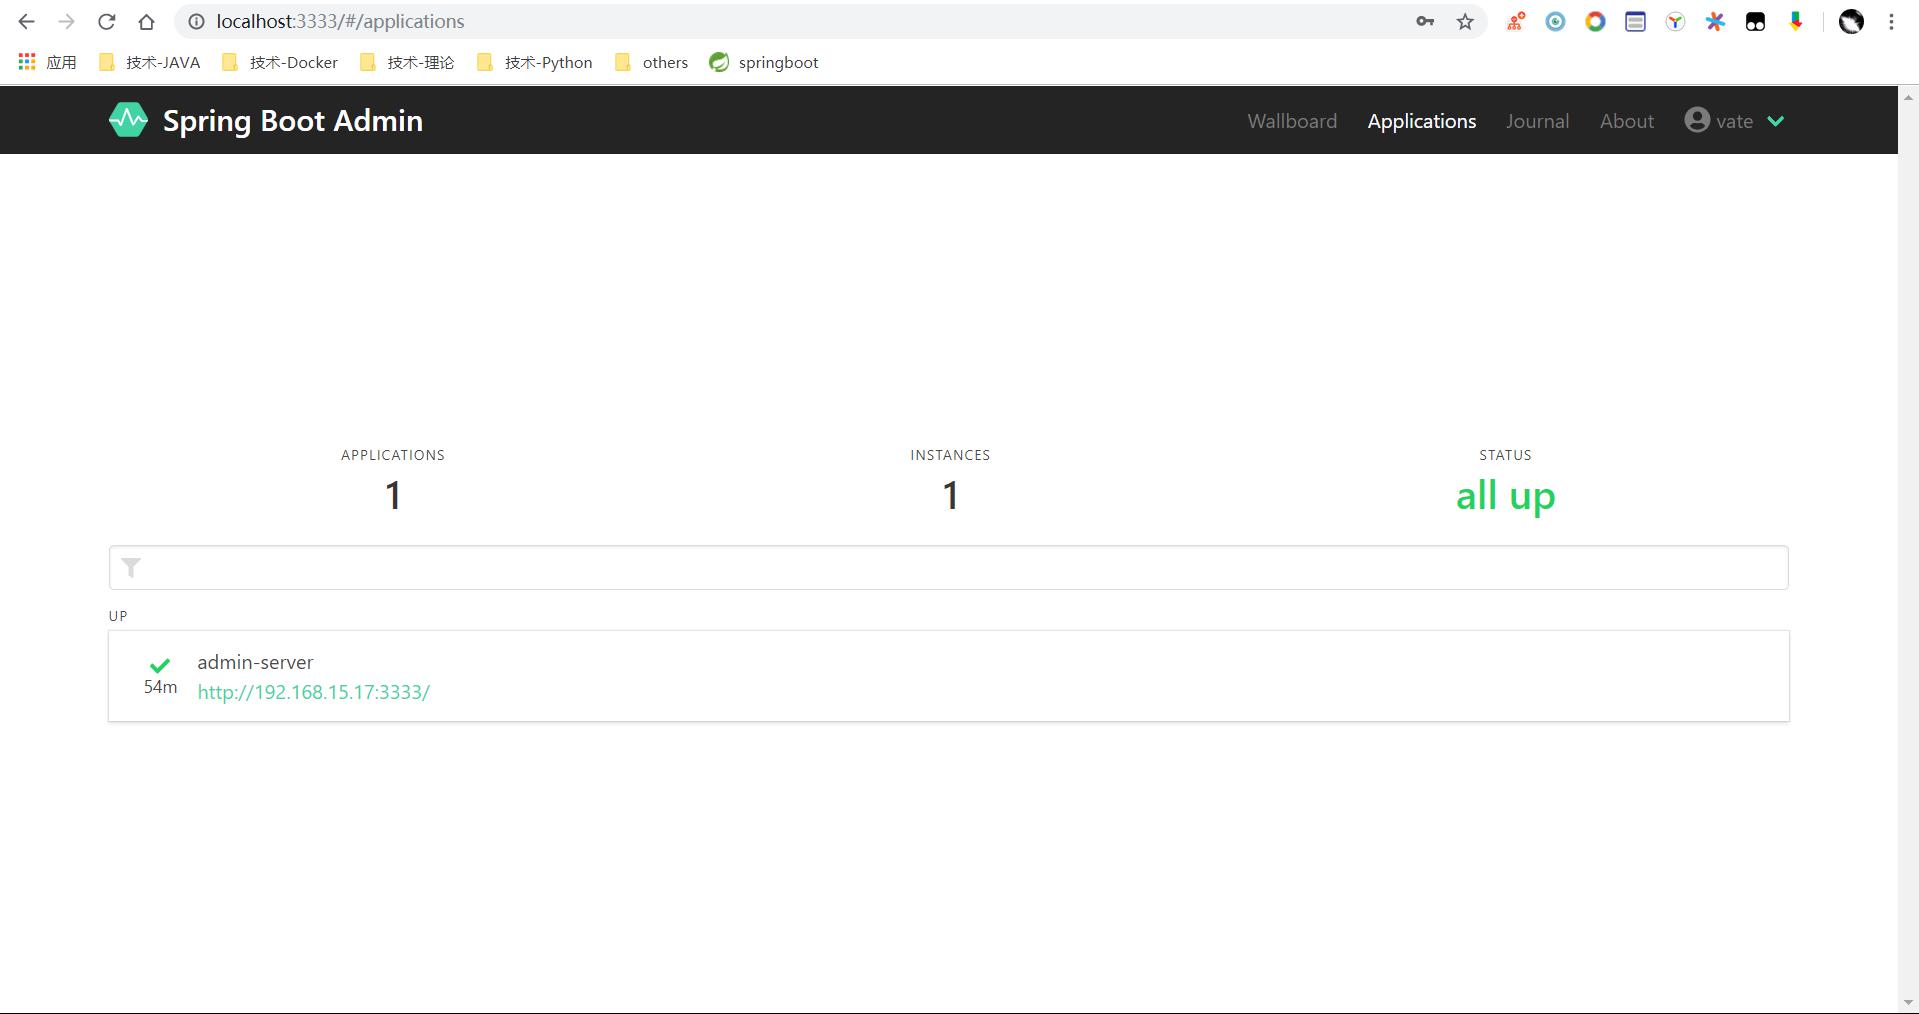The width and height of the screenshot is (1919, 1014).
Task: Open the 技术-JAVA bookmark folder
Action: 150,62
